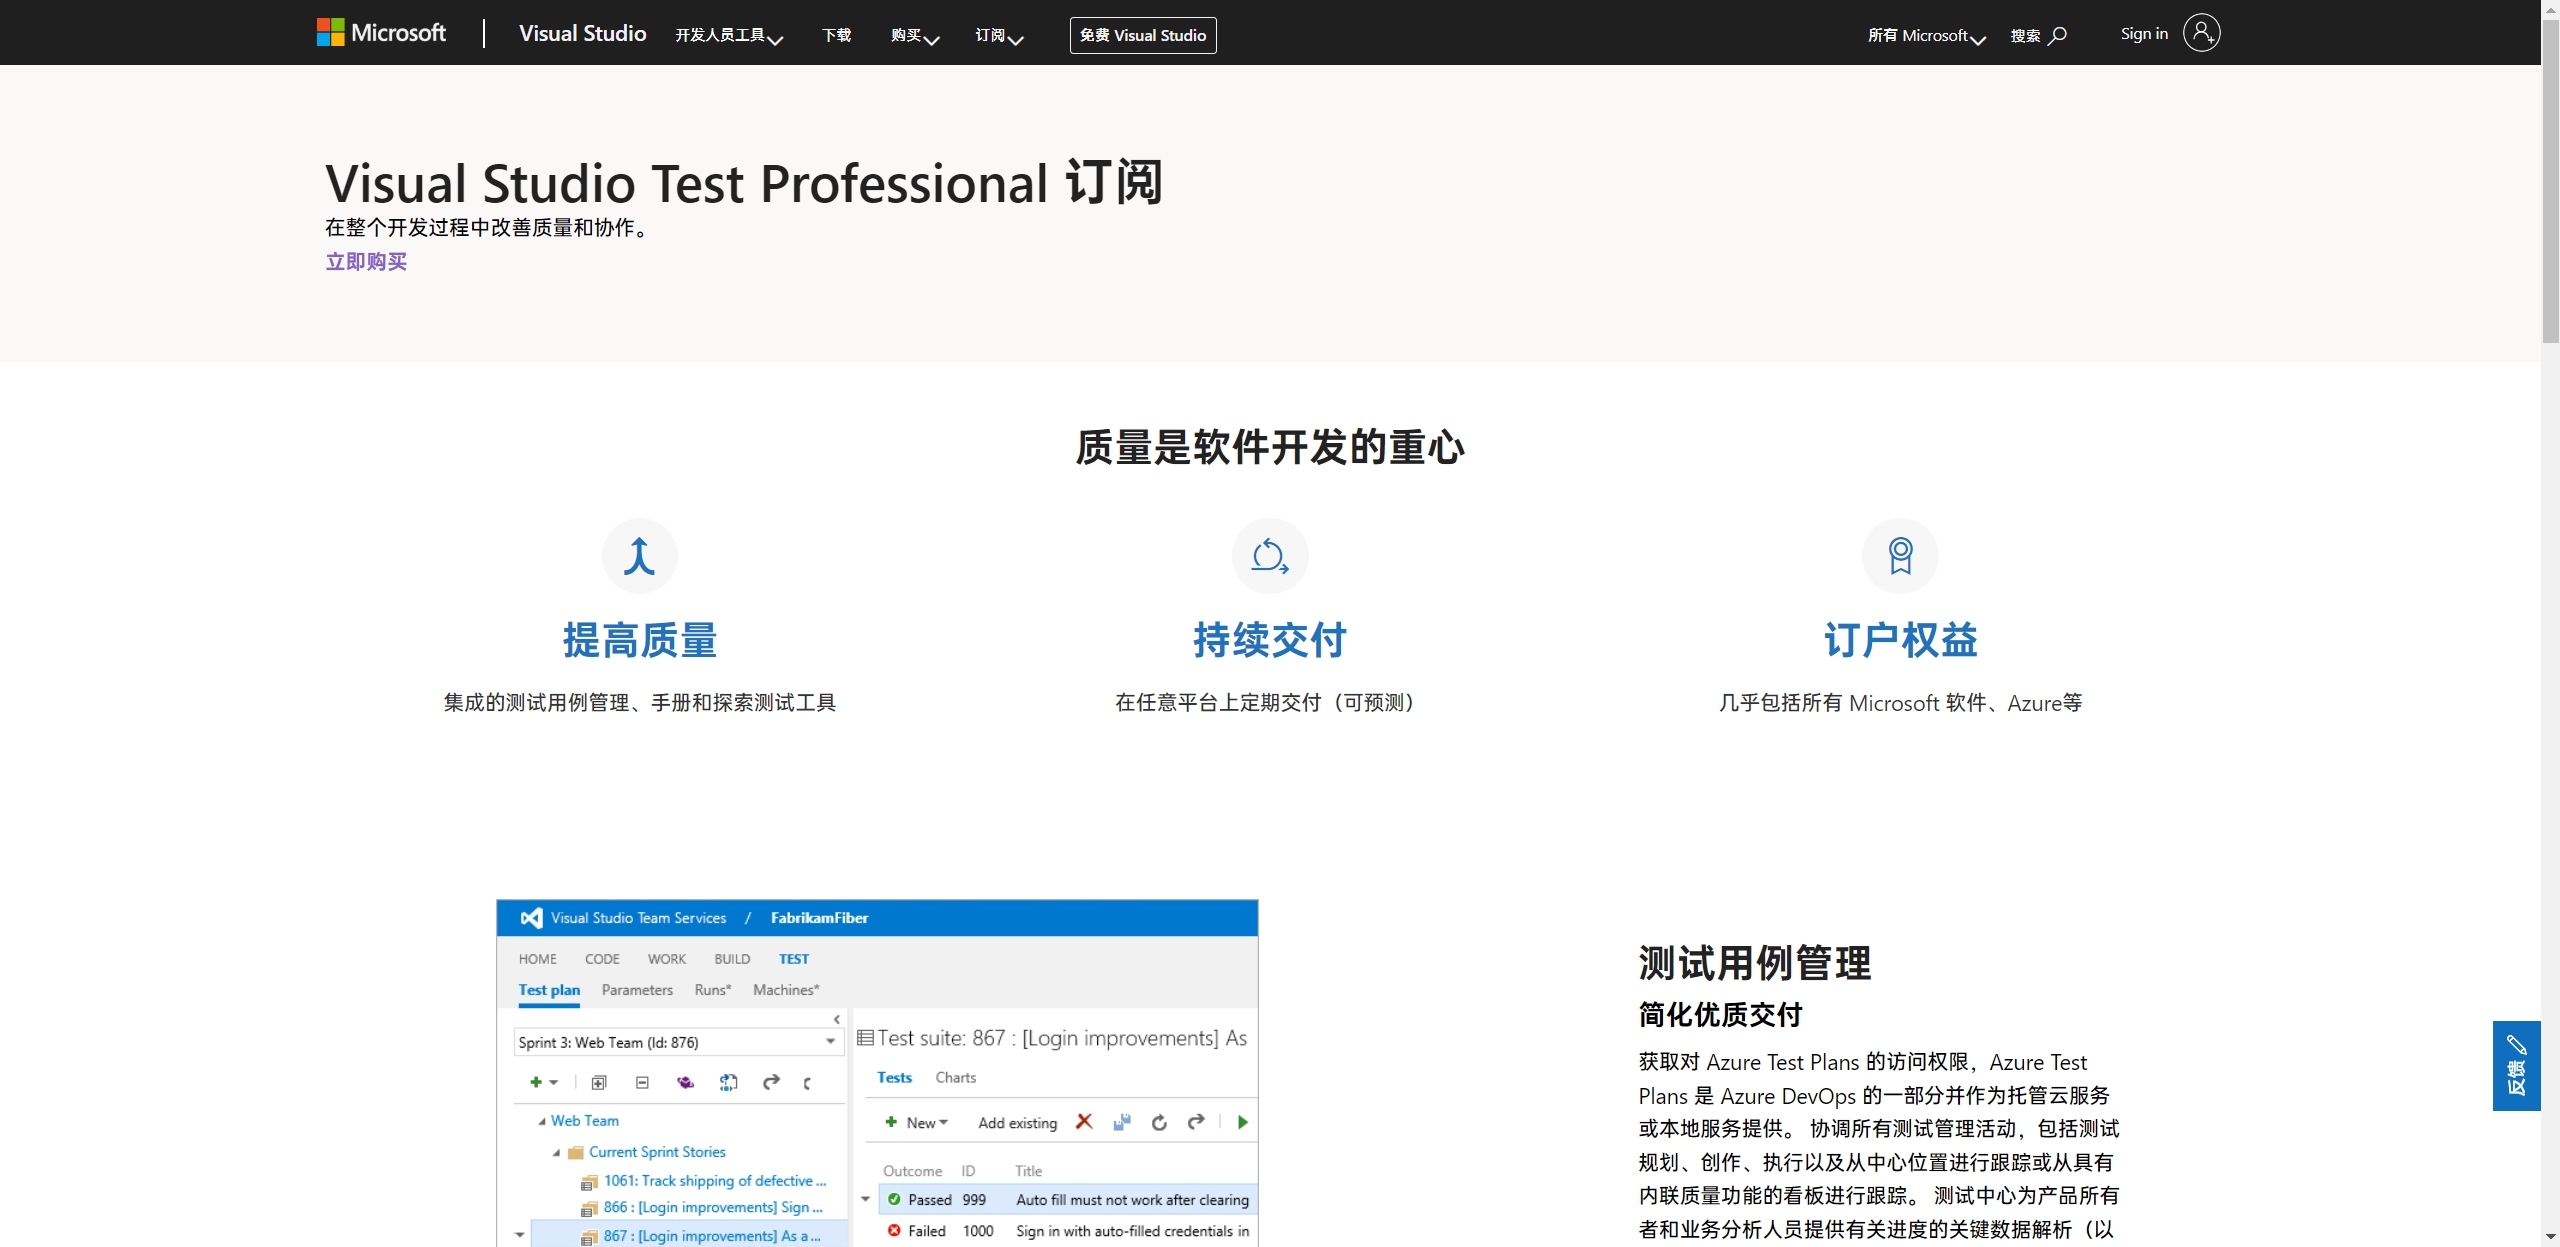Click the Microsoft logo
2560x1247 pixels.
[381, 33]
